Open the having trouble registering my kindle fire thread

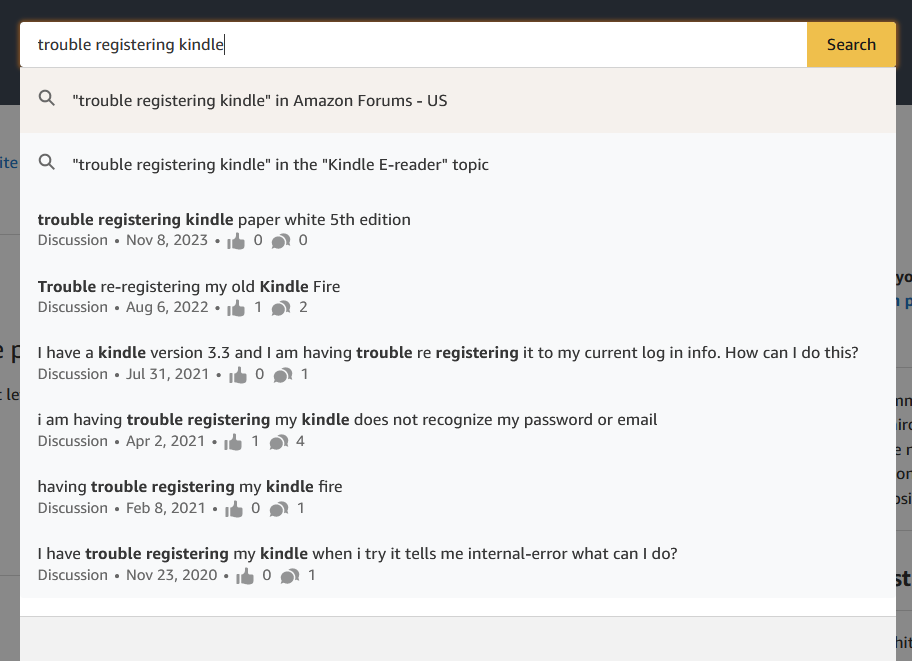(x=190, y=485)
